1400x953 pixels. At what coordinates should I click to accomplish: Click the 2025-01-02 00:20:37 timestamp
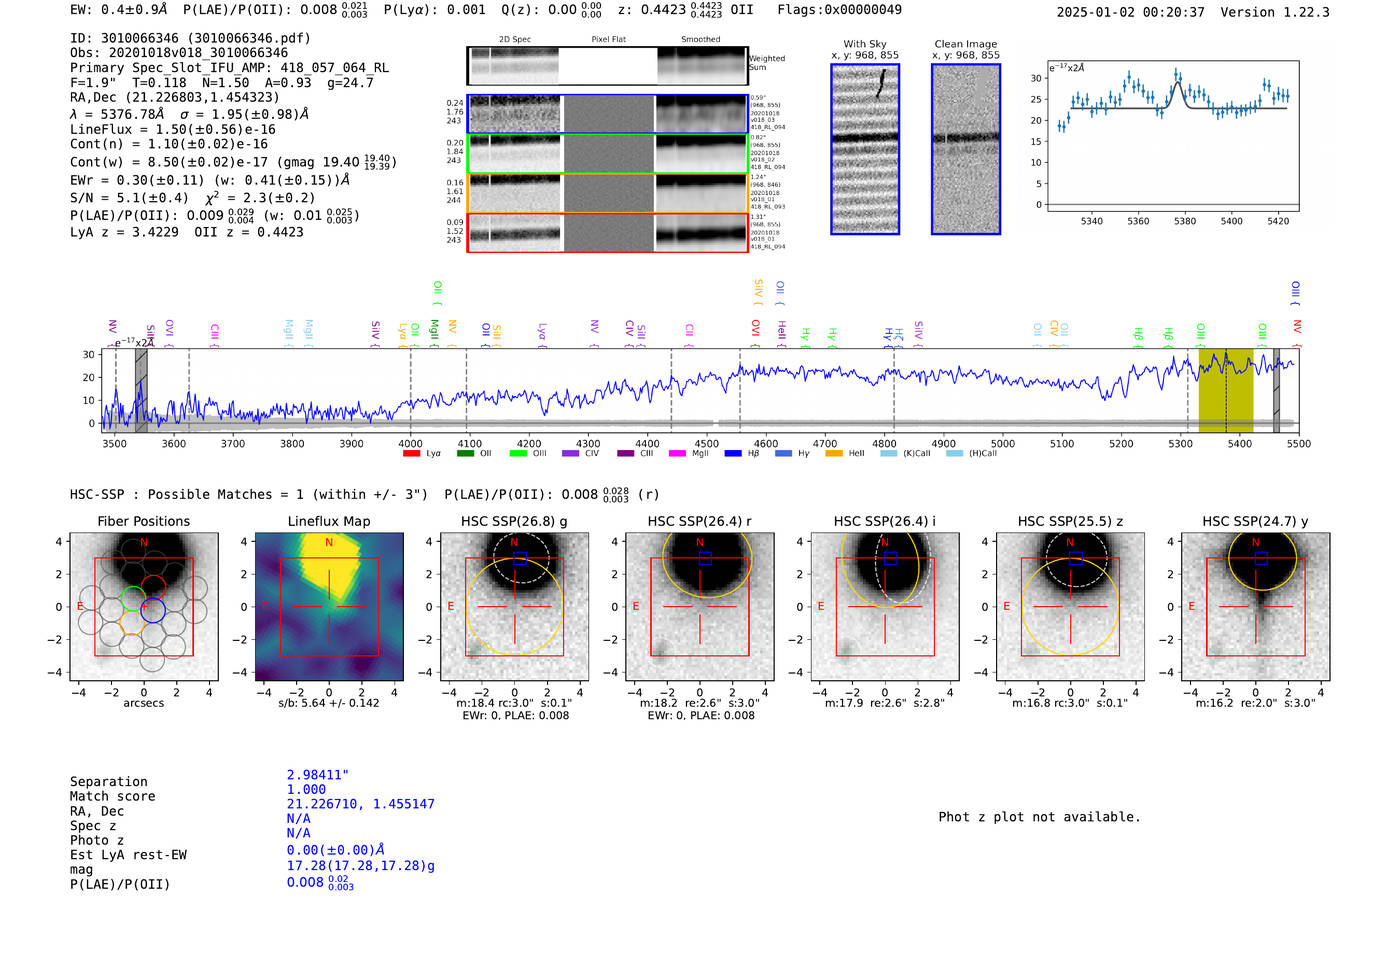pos(1130,12)
